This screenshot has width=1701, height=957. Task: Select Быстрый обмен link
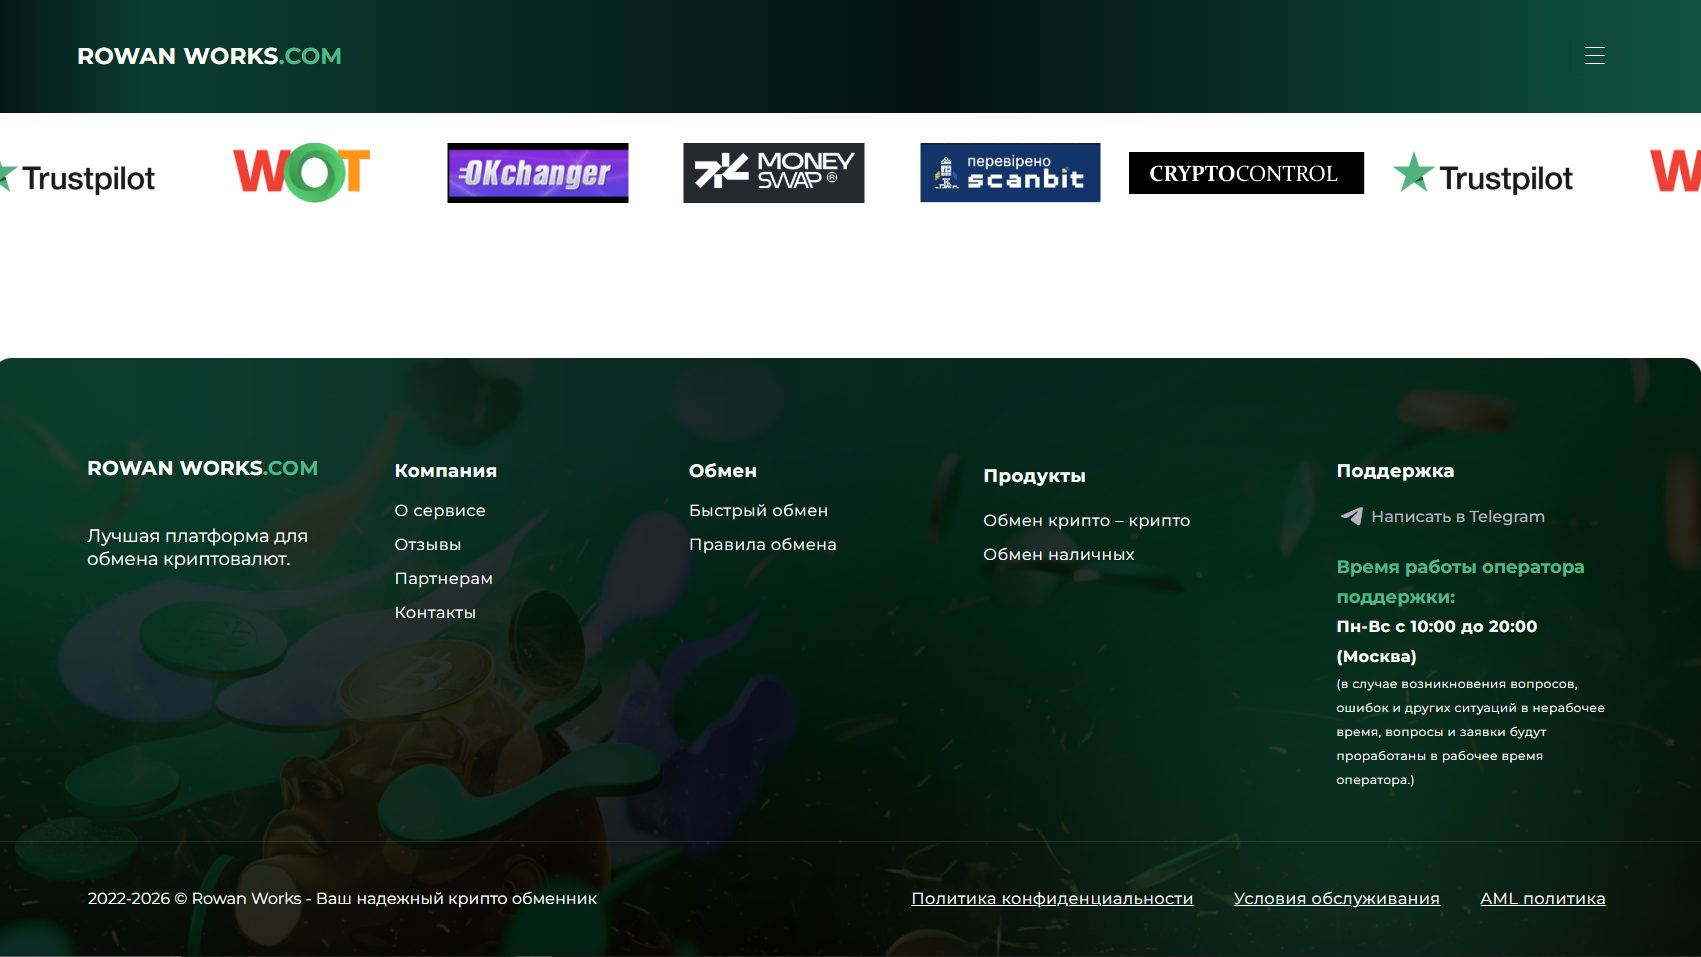click(x=758, y=510)
